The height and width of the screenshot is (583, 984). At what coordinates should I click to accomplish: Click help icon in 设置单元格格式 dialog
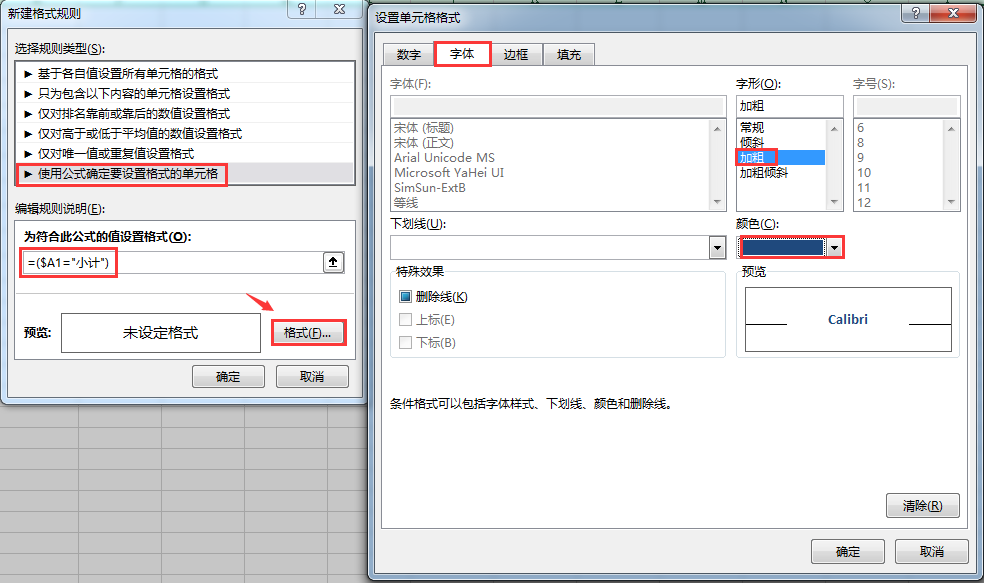pyautogui.click(x=916, y=13)
